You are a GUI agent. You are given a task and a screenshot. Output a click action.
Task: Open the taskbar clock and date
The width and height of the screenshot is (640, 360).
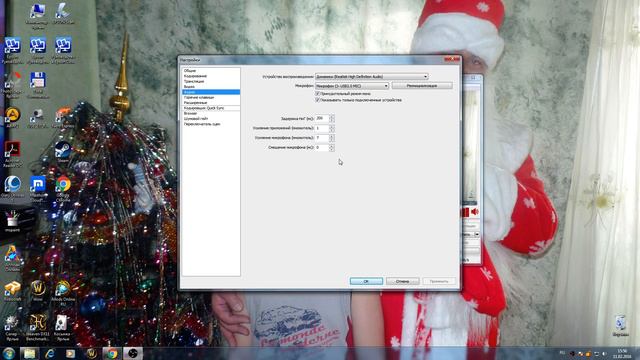click(622, 353)
